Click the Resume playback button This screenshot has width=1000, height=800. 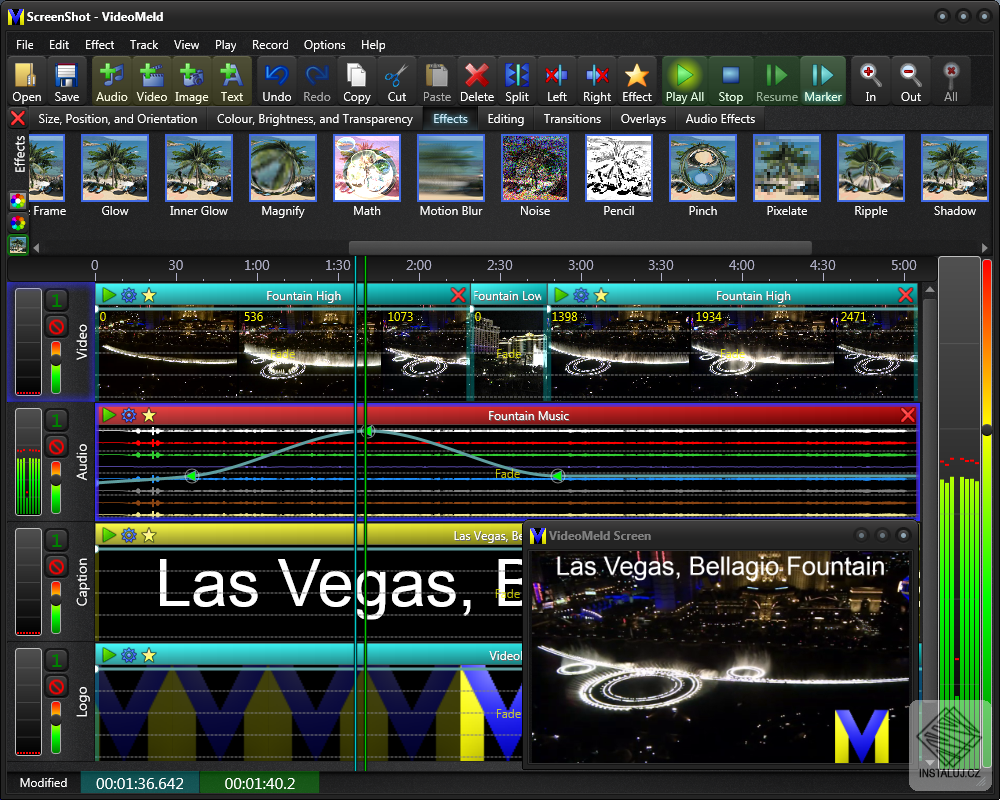click(777, 81)
